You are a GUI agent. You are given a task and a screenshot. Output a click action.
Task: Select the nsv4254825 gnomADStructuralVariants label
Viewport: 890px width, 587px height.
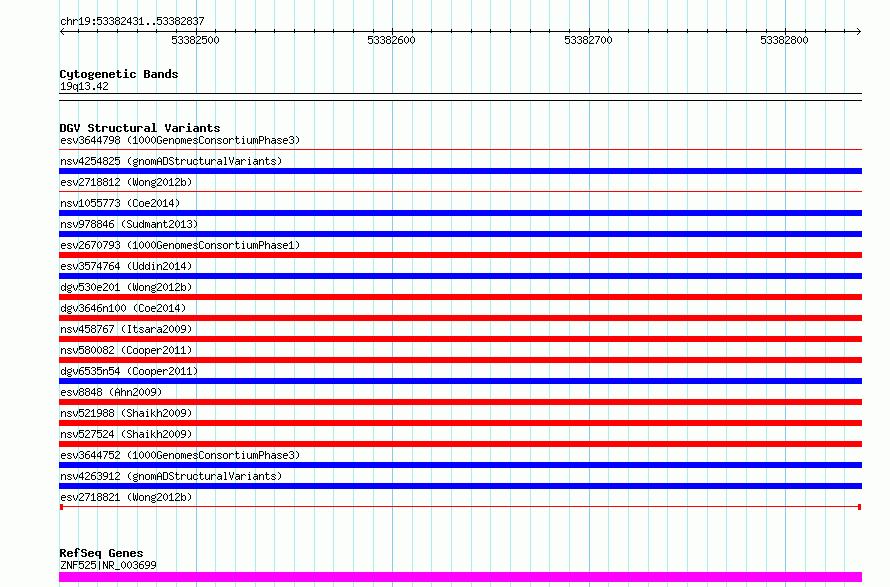pyautogui.click(x=171, y=161)
